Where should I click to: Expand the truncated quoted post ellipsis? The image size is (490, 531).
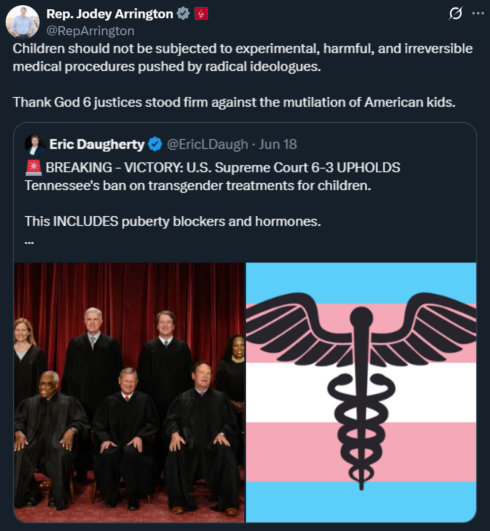[29, 242]
